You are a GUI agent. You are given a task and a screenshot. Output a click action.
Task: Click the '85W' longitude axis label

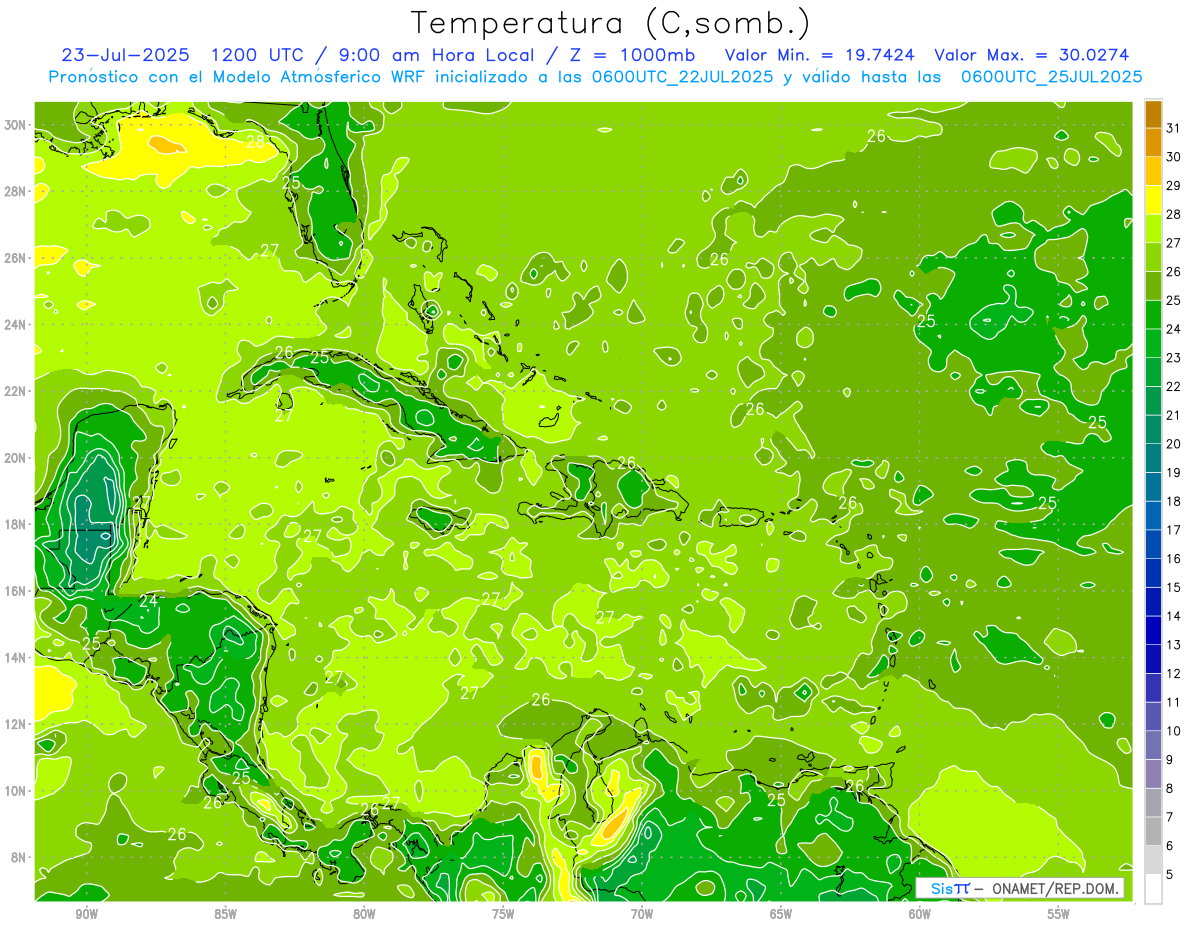[x=225, y=915]
